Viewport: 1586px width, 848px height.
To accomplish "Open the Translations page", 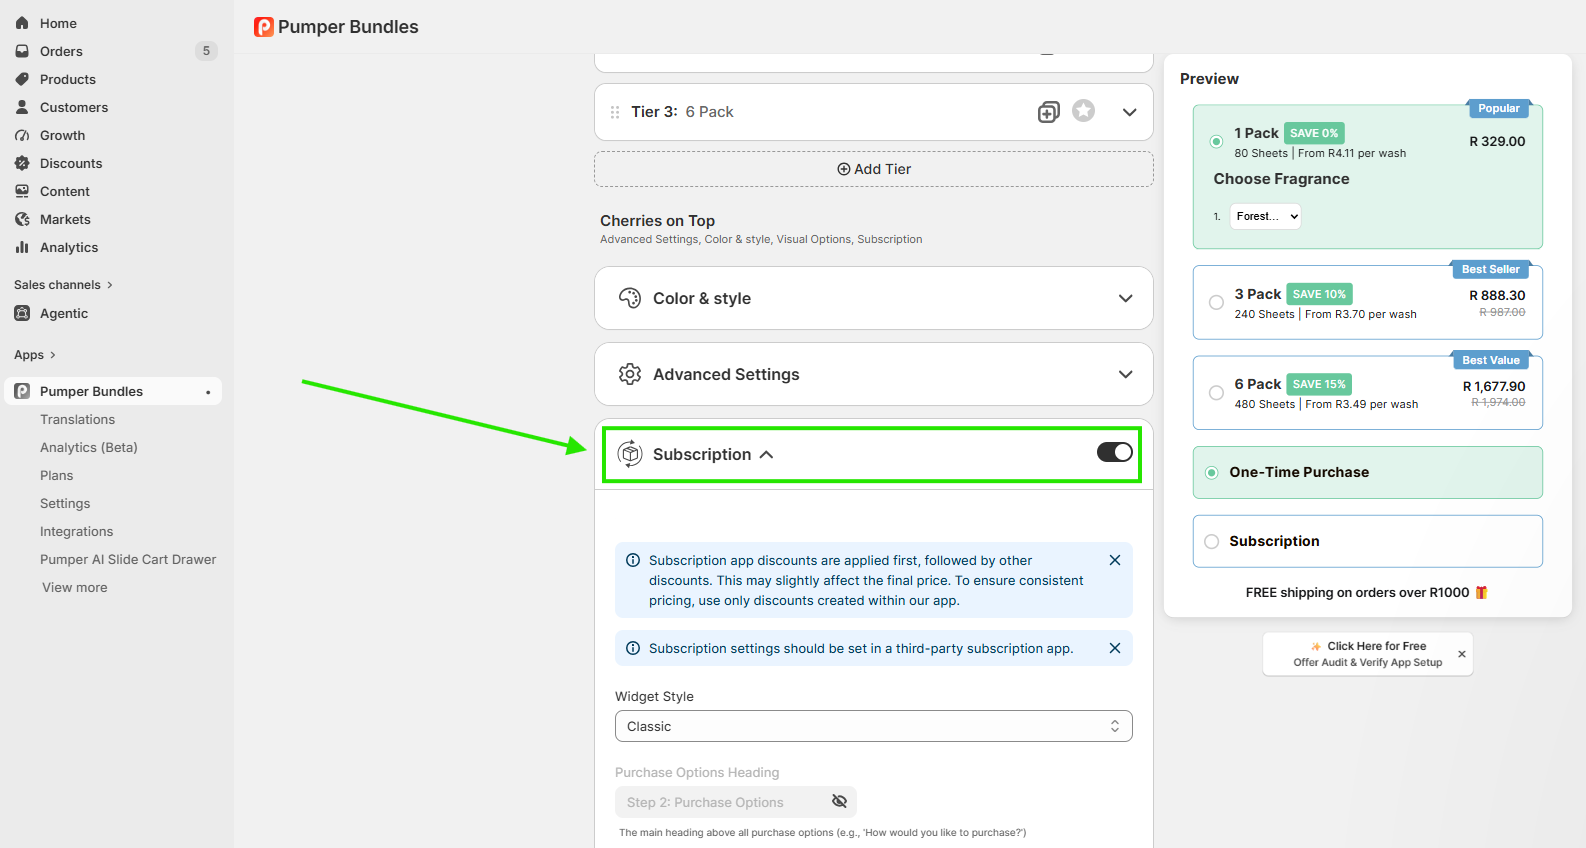I will (77, 419).
